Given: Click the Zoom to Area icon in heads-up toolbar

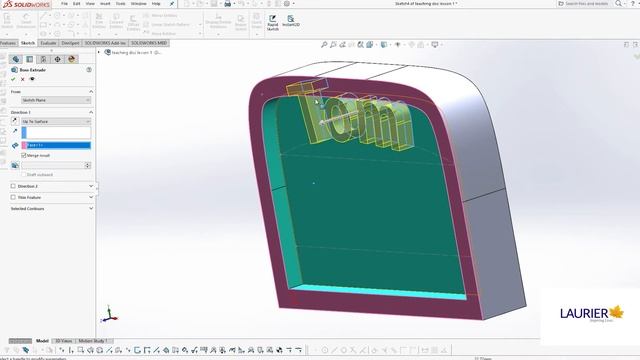Looking at the screenshot, I should [x=333, y=44].
